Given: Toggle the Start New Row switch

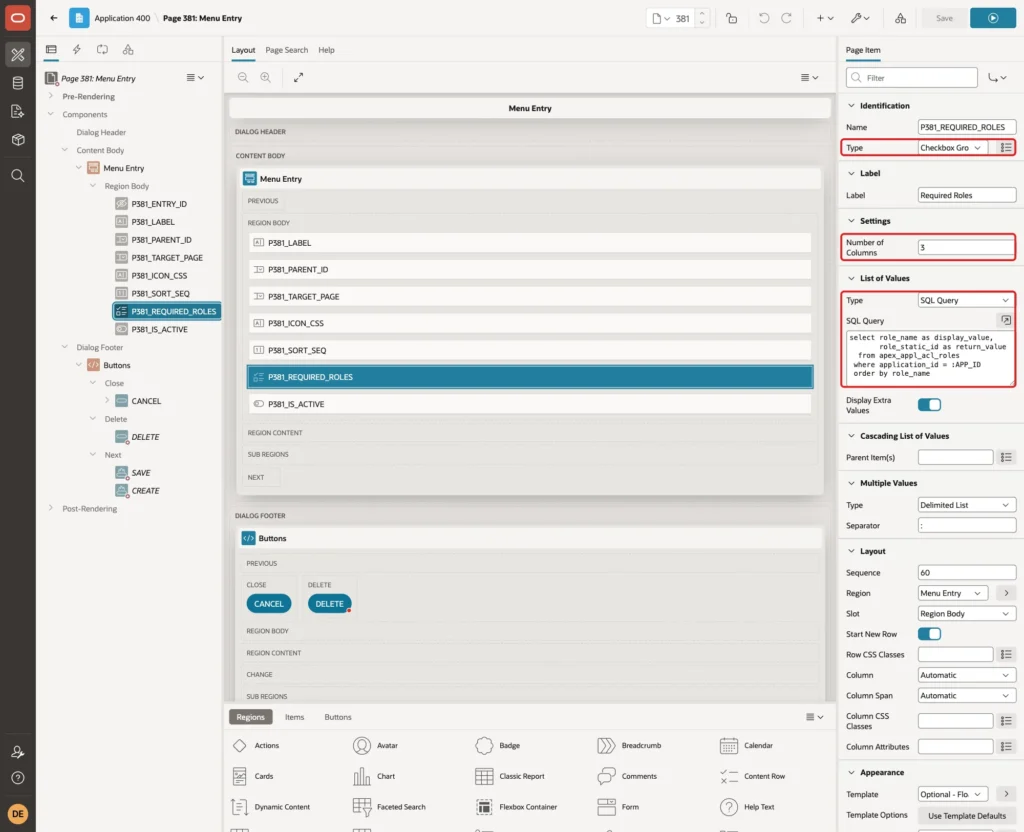Looking at the screenshot, I should [929, 634].
